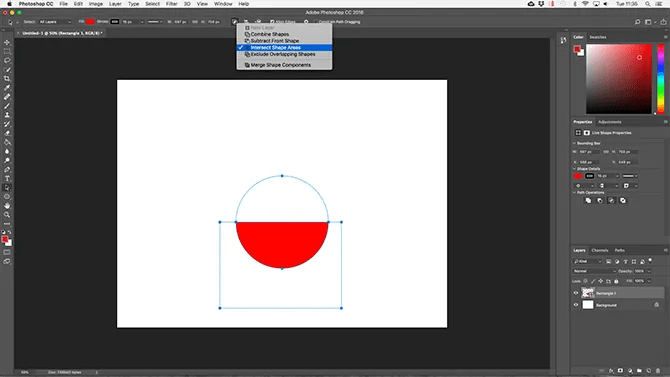Select the Clone Stamp tool
Image resolution: width=670 pixels, height=377 pixels.
(7, 115)
